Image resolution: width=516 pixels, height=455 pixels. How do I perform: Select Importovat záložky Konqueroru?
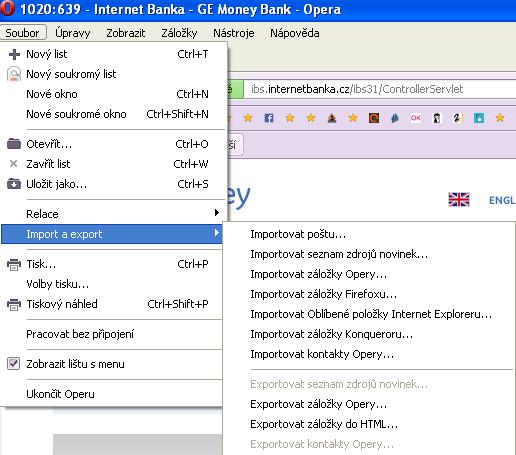click(x=369, y=334)
